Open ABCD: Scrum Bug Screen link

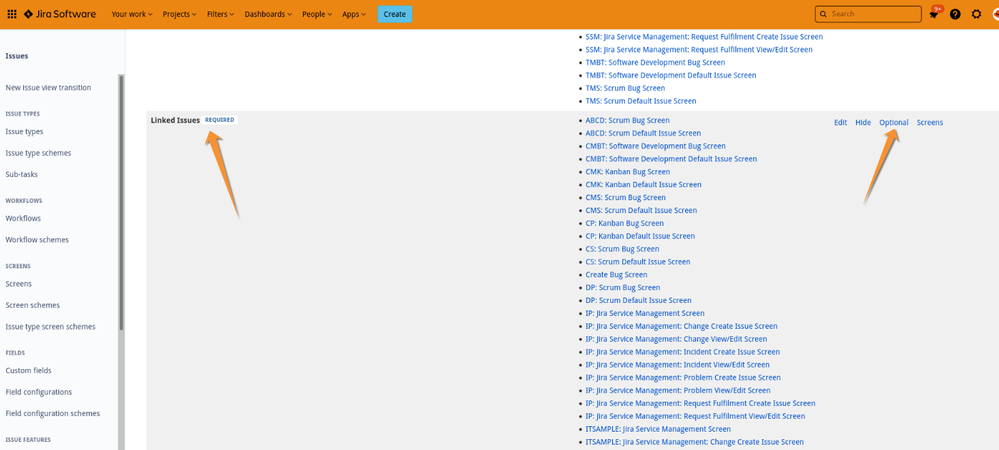tap(628, 120)
